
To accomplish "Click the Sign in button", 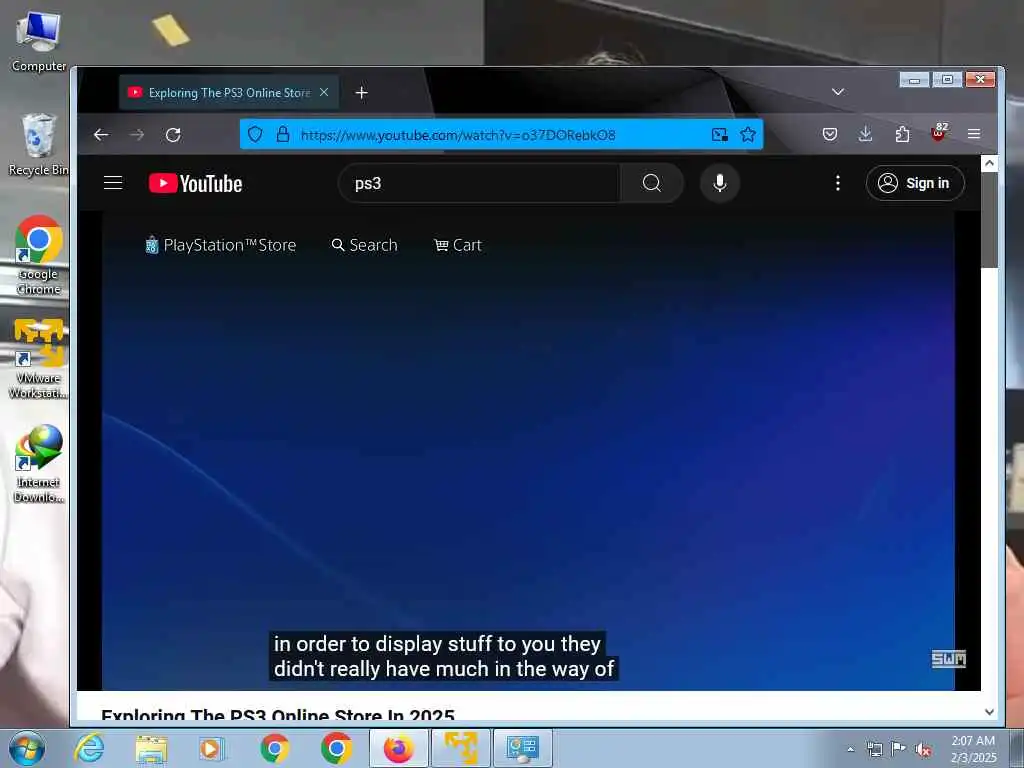I will tap(915, 183).
